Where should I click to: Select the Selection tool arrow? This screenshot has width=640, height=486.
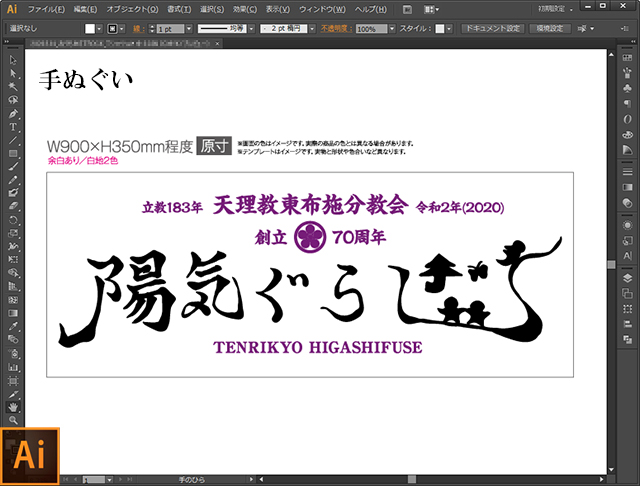(x=13, y=60)
